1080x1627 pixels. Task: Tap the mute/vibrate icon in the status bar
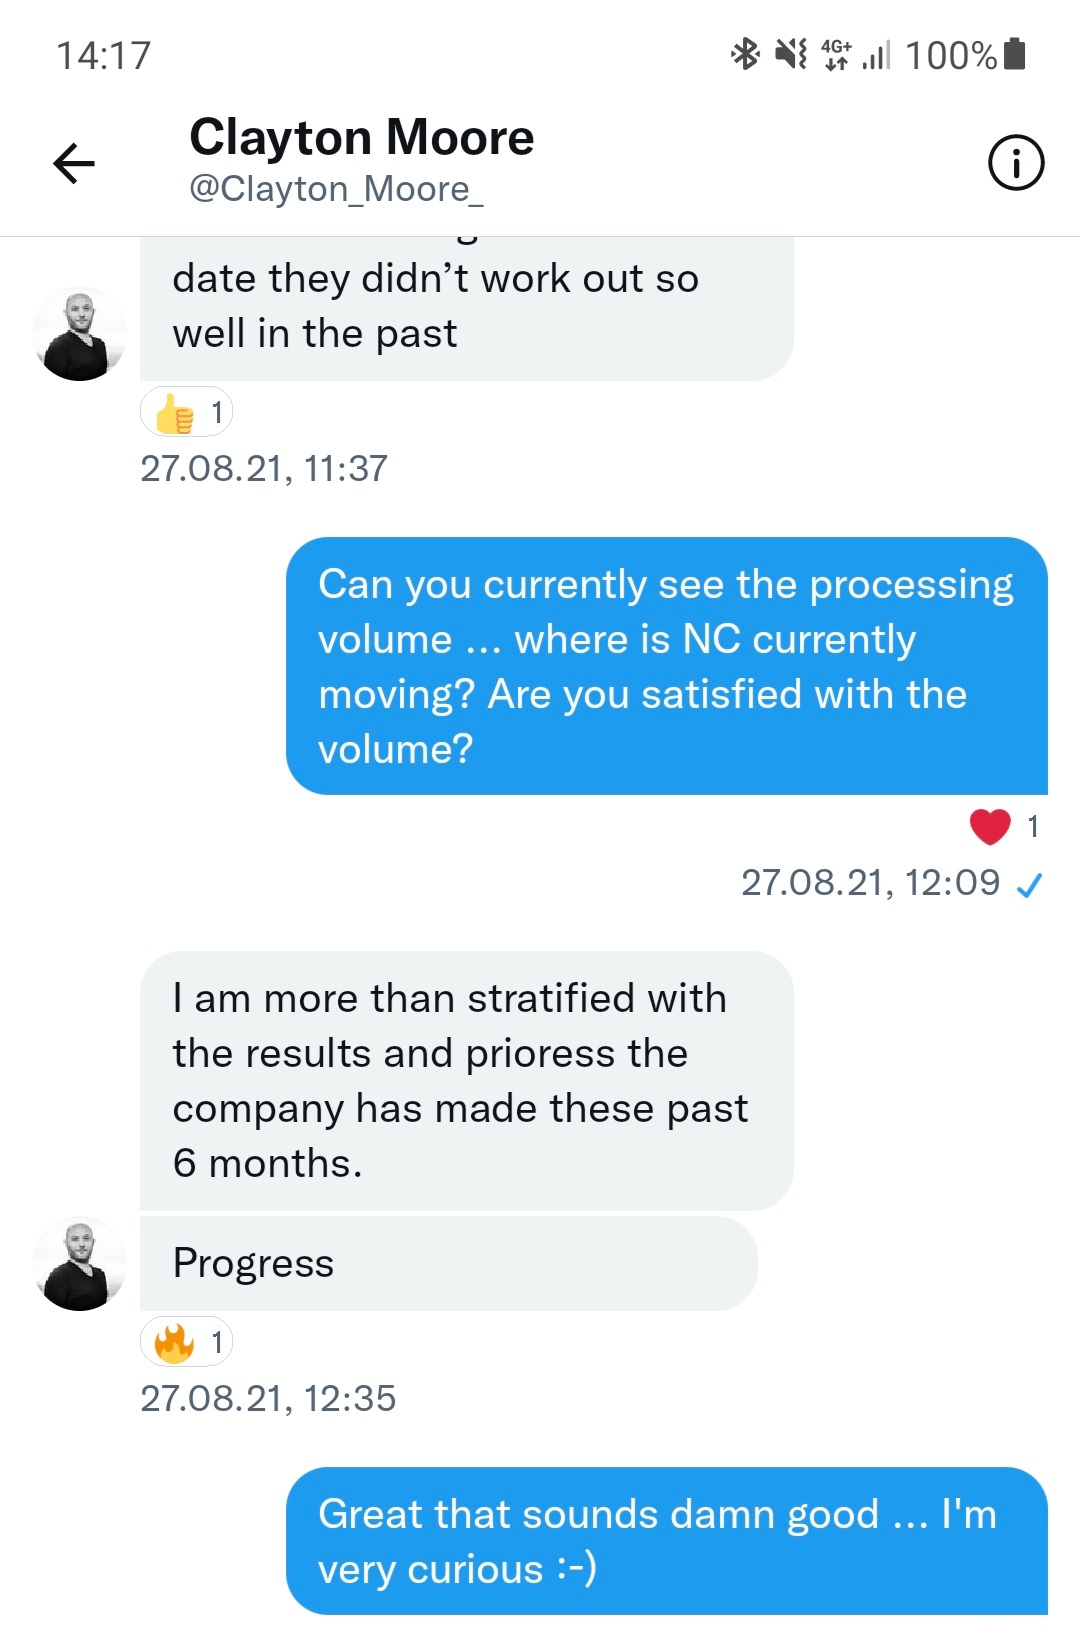tap(789, 55)
